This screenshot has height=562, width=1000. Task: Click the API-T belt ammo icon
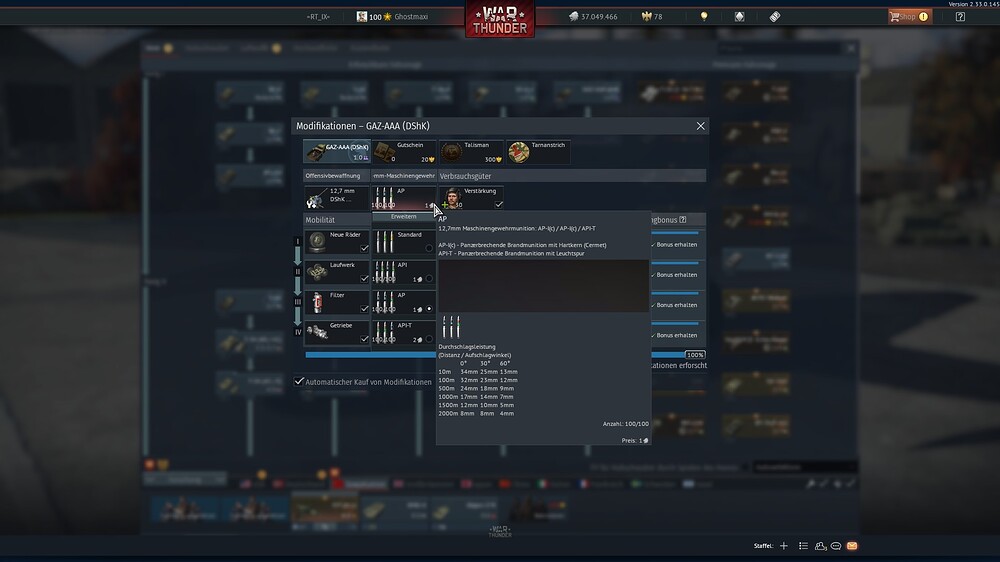(x=385, y=332)
